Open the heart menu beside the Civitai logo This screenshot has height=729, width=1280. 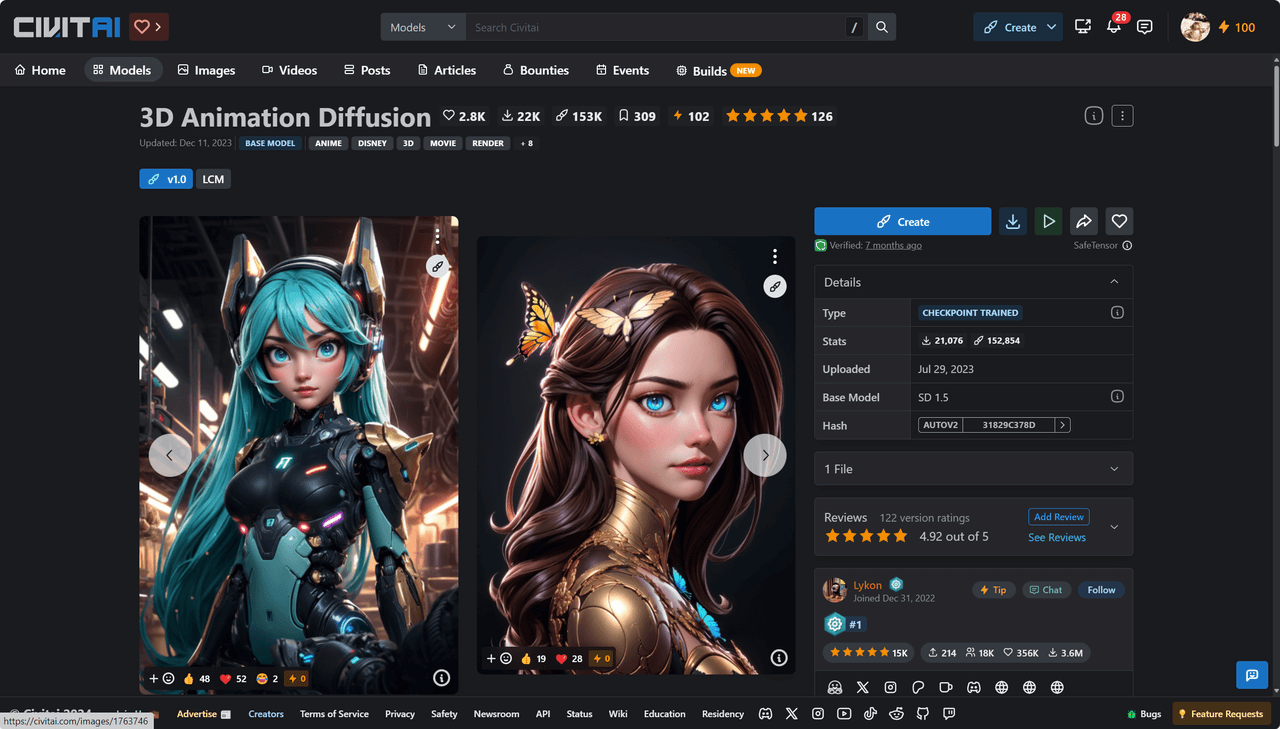coord(149,27)
